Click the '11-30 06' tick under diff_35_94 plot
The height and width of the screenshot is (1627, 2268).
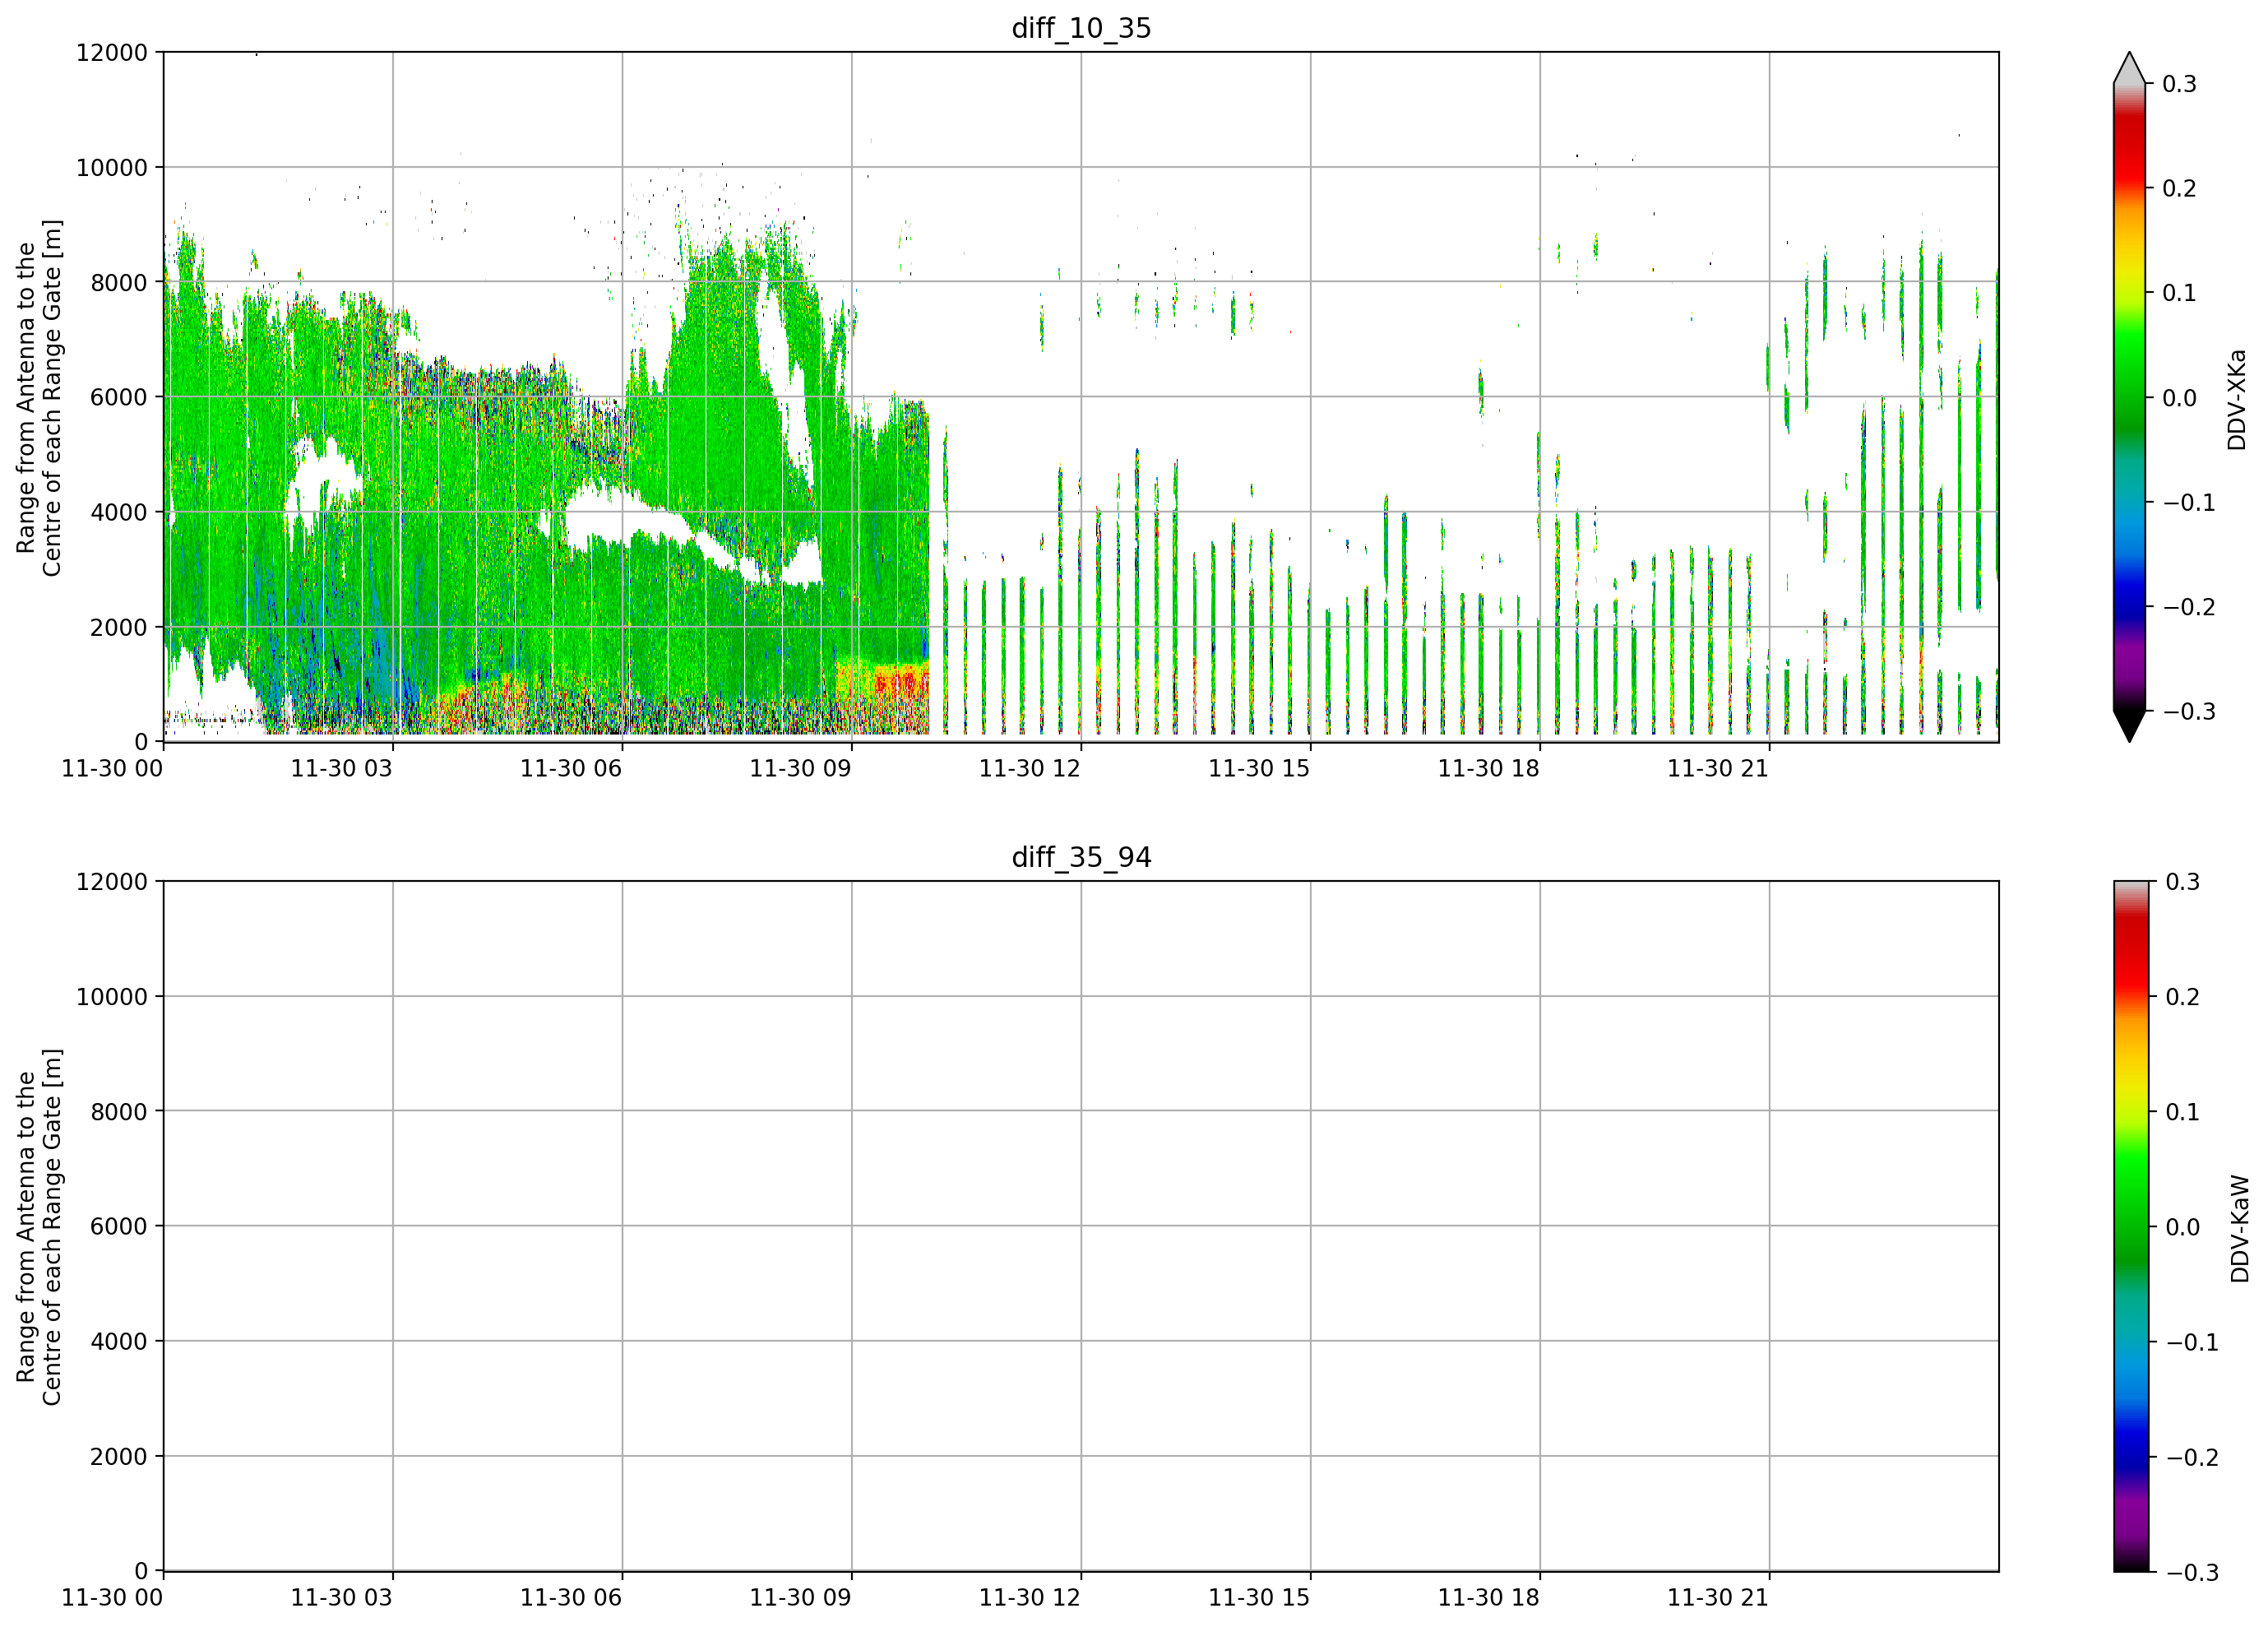(570, 1597)
